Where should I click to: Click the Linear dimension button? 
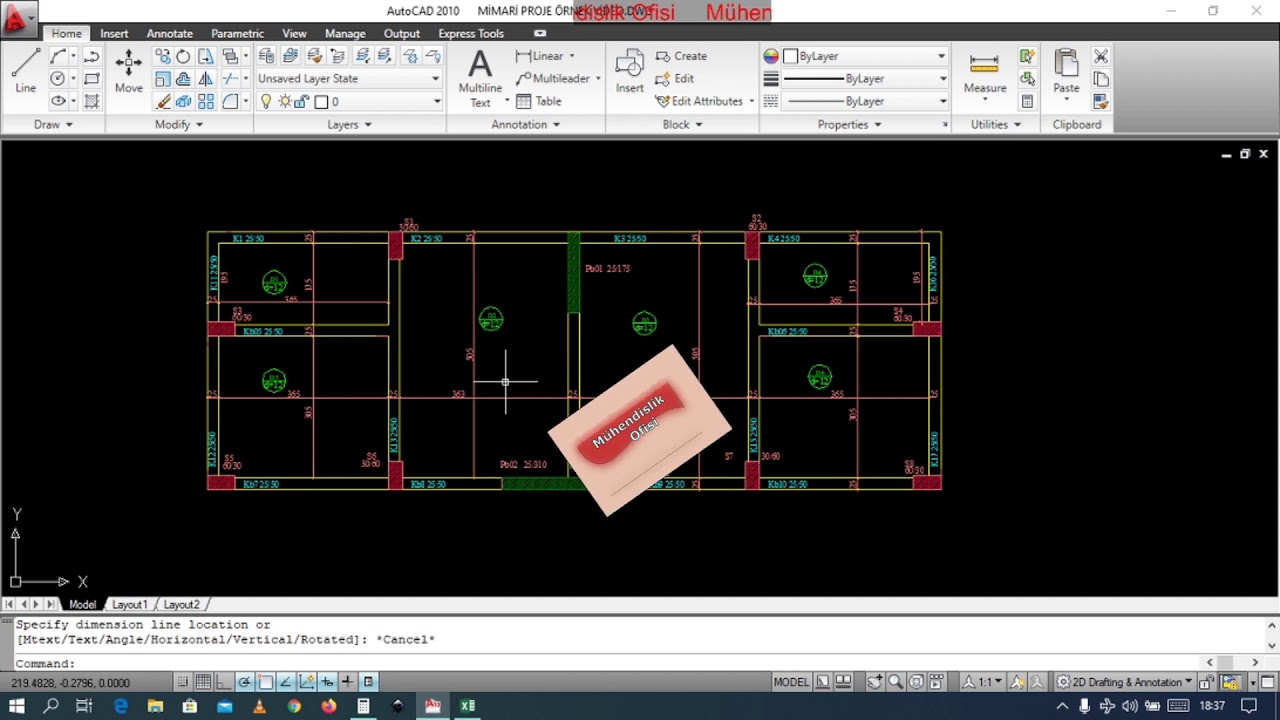click(x=545, y=56)
